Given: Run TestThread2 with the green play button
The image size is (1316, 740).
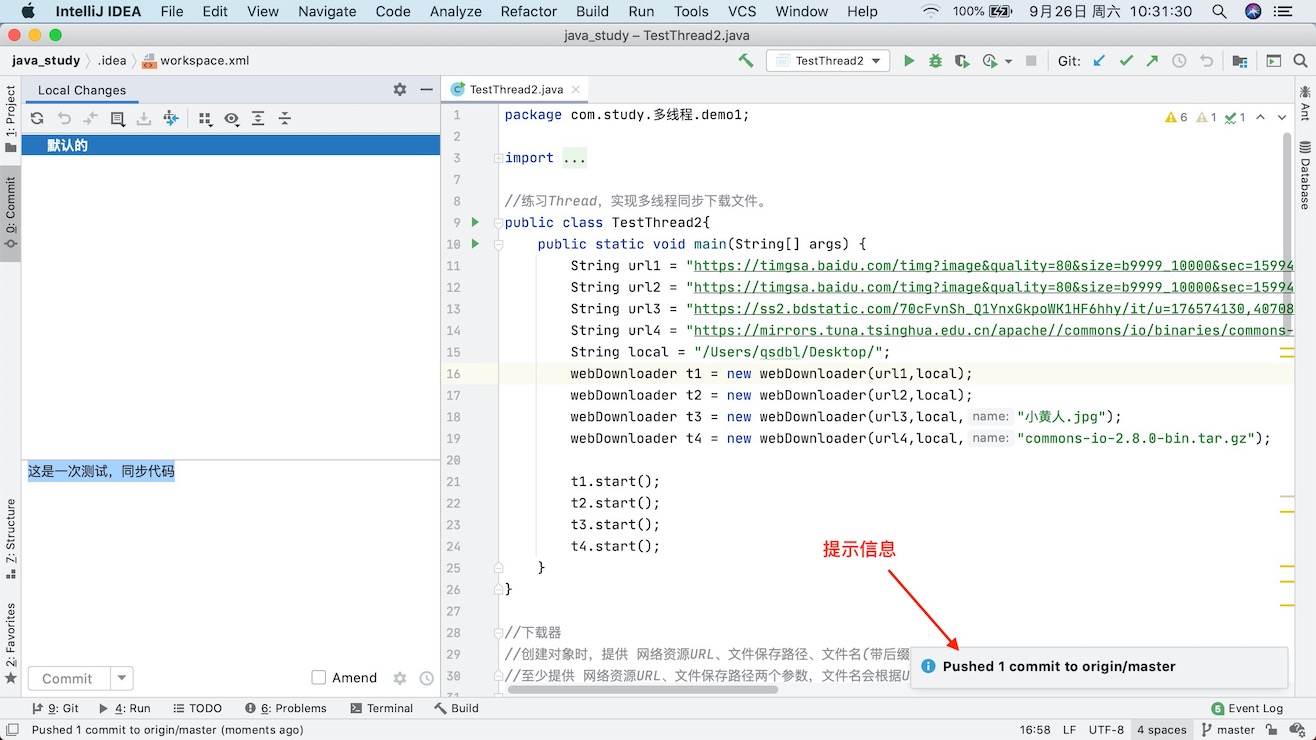Looking at the screenshot, I should coord(909,61).
